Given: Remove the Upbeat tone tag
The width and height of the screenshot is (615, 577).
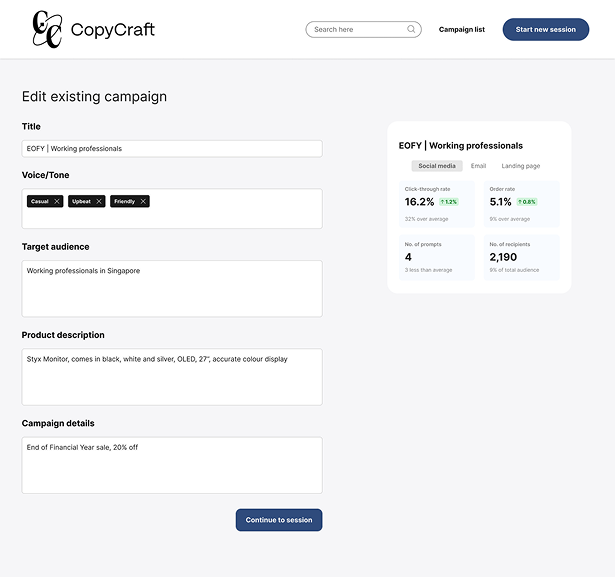Looking at the screenshot, I should (x=99, y=201).
